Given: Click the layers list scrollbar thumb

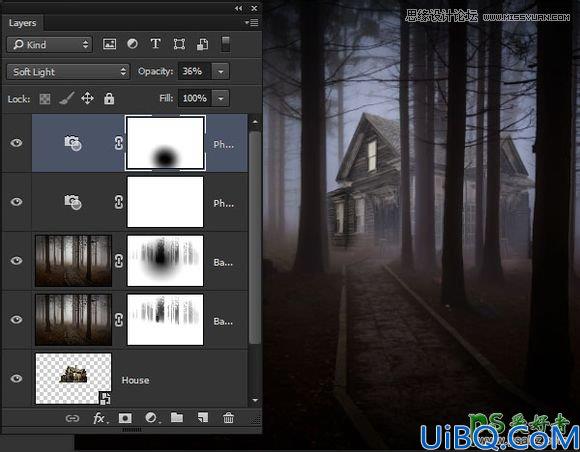Looking at the screenshot, I should 255,237.
